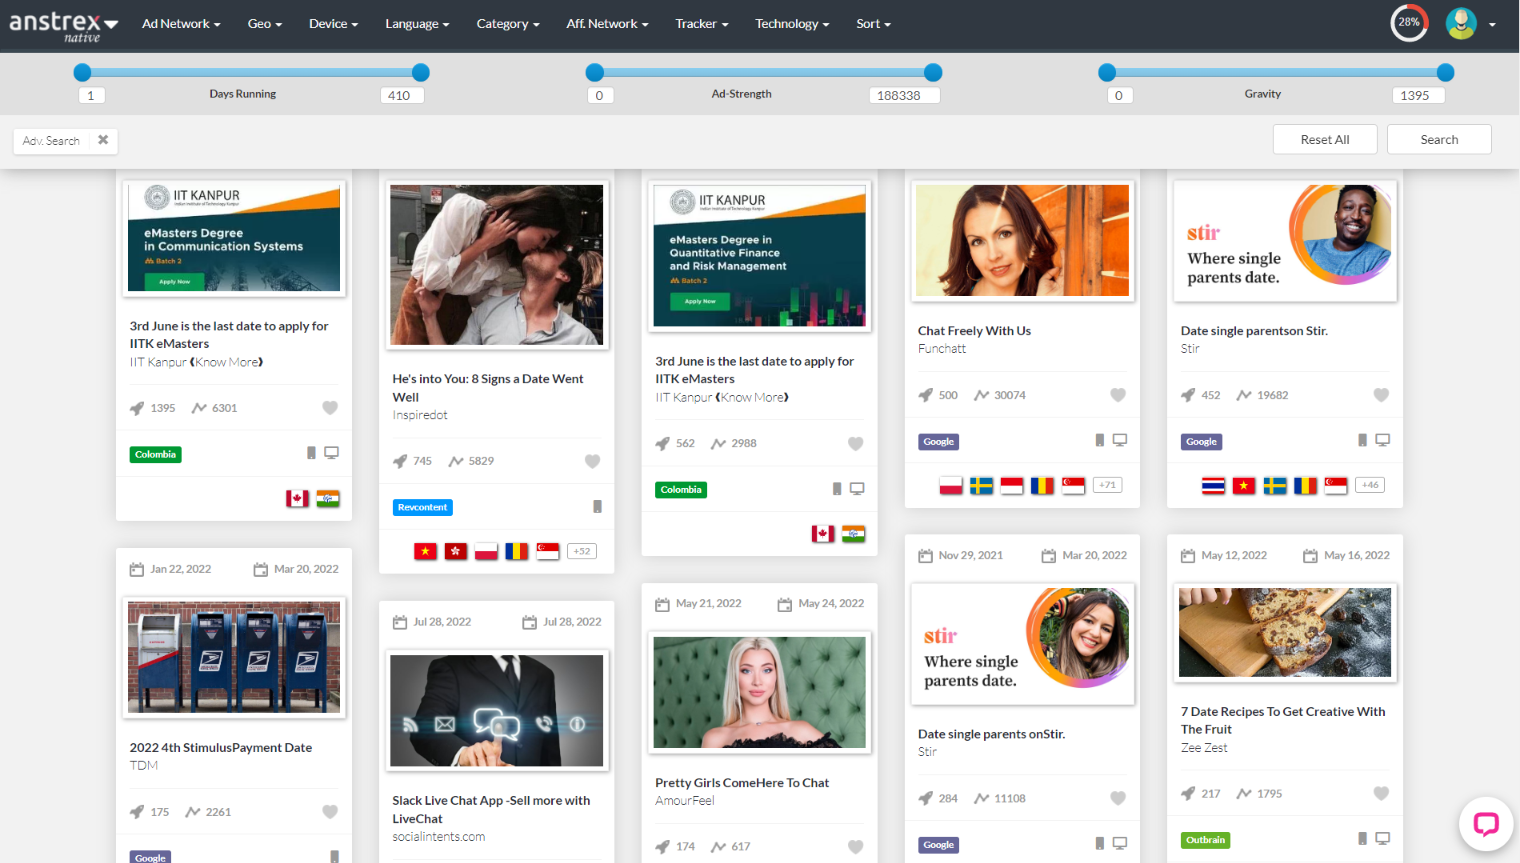Click Thailand flag on Stir ad
The image size is (1520, 863).
coord(1213,486)
